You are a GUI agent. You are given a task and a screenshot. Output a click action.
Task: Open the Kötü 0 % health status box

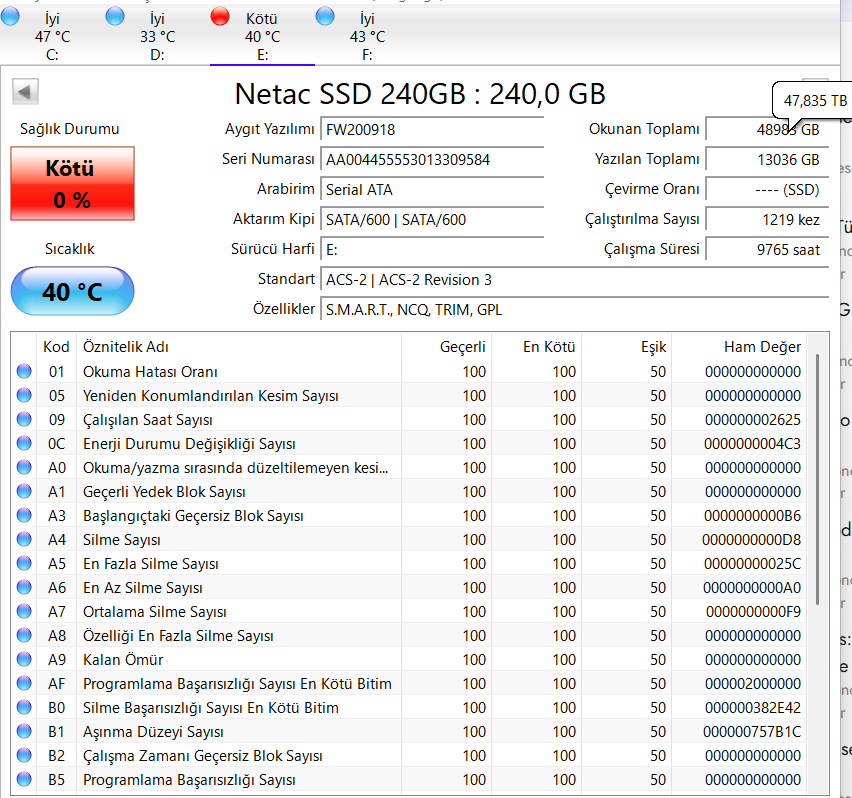(72, 184)
